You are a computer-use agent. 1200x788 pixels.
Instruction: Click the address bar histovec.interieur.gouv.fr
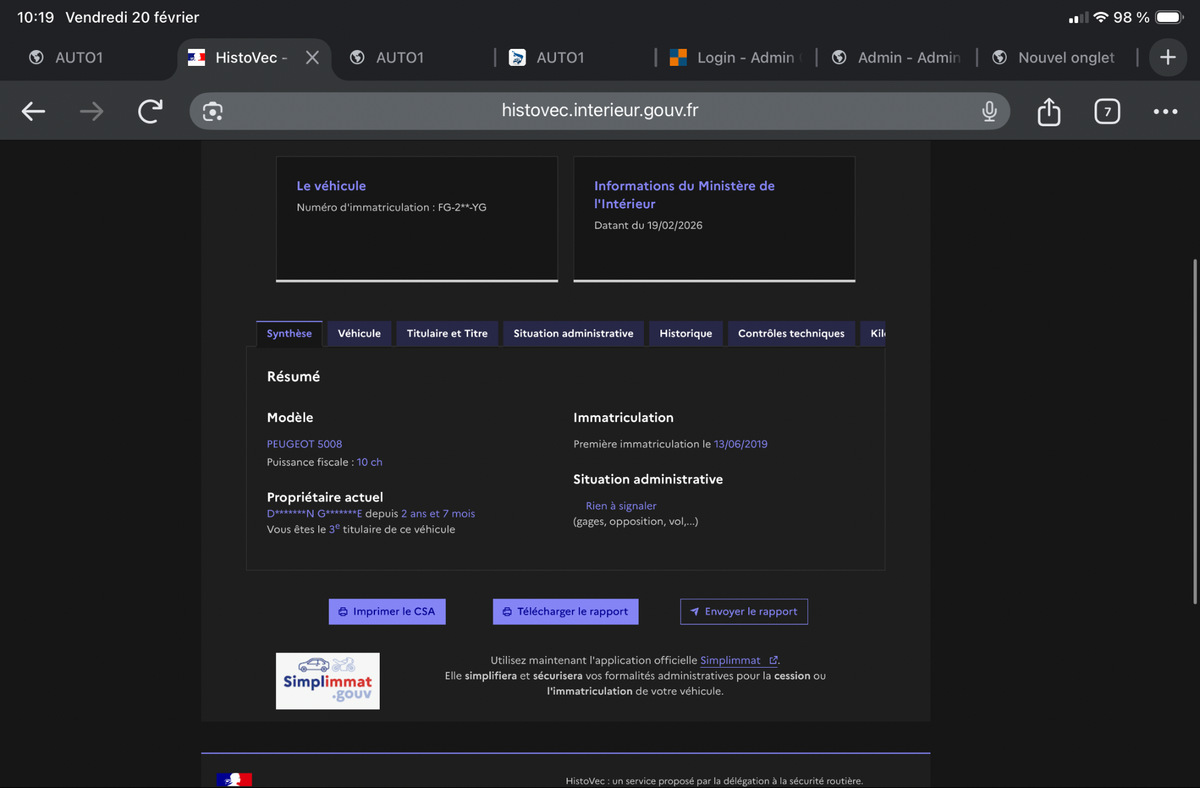click(x=600, y=111)
